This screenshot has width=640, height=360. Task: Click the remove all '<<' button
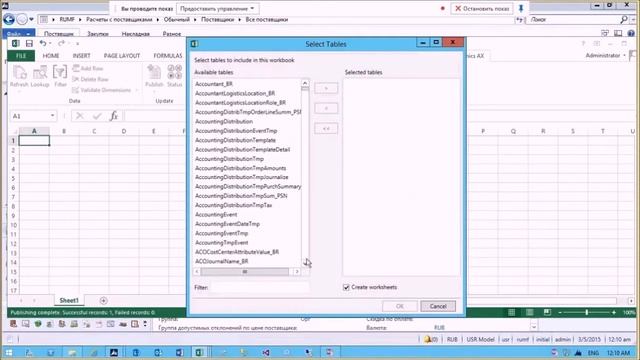click(326, 129)
